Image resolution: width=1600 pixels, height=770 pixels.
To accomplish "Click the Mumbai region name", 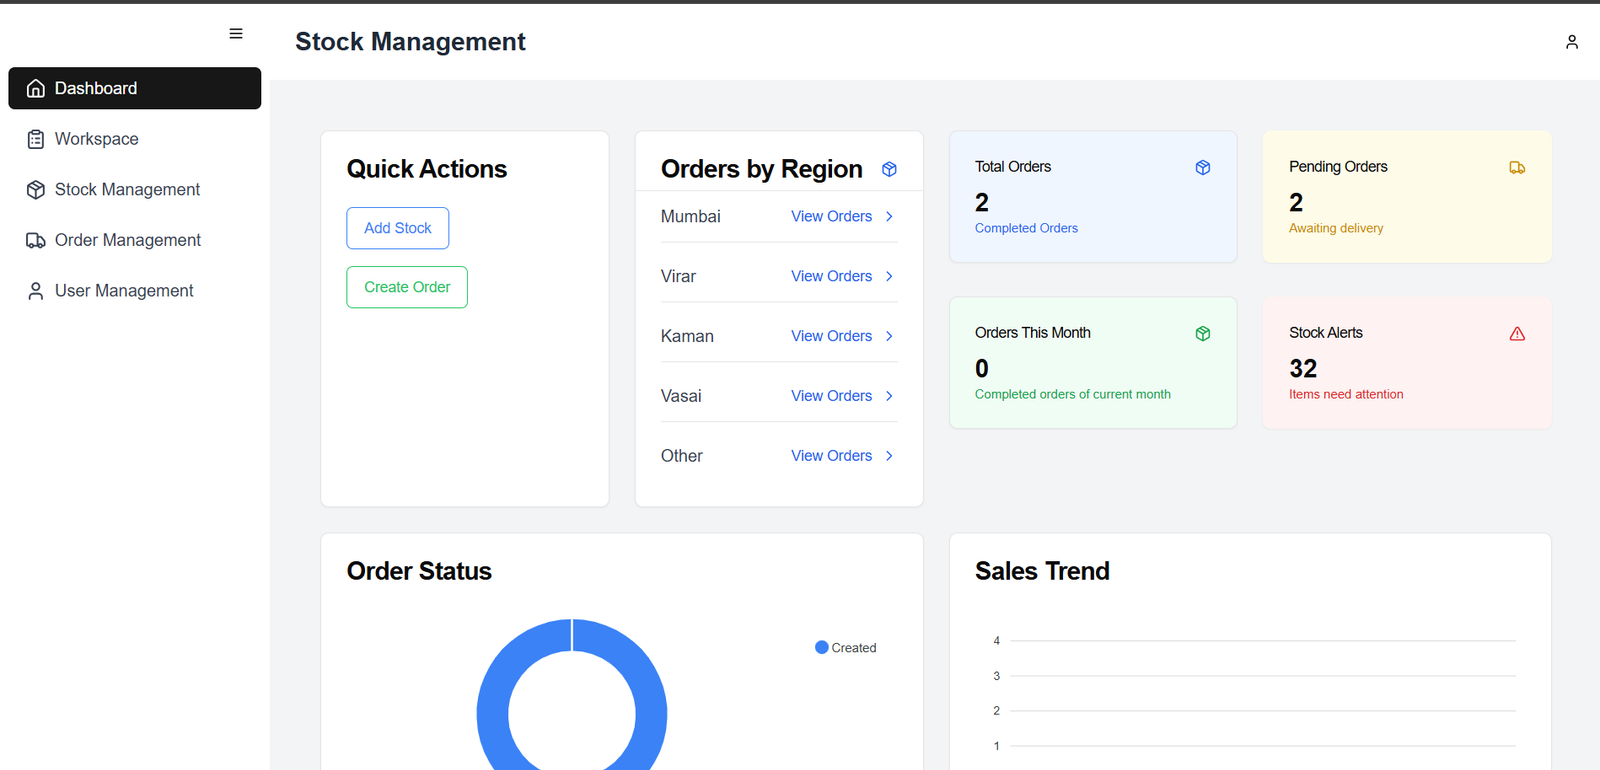I will point(690,216).
